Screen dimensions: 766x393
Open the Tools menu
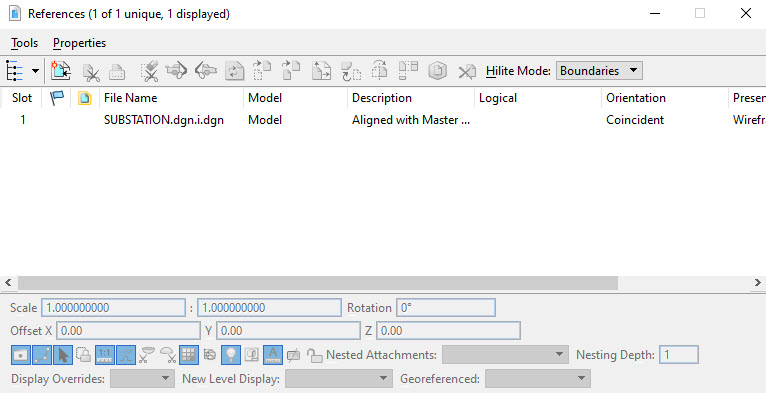click(x=24, y=43)
